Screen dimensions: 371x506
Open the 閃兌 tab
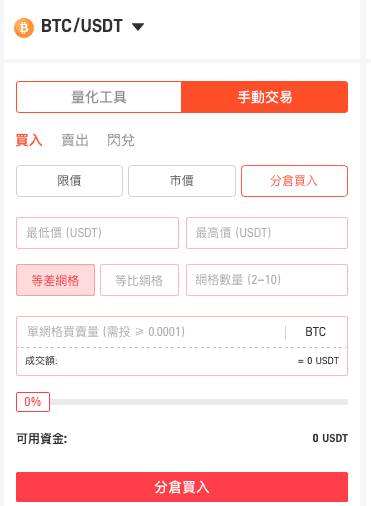point(121,140)
